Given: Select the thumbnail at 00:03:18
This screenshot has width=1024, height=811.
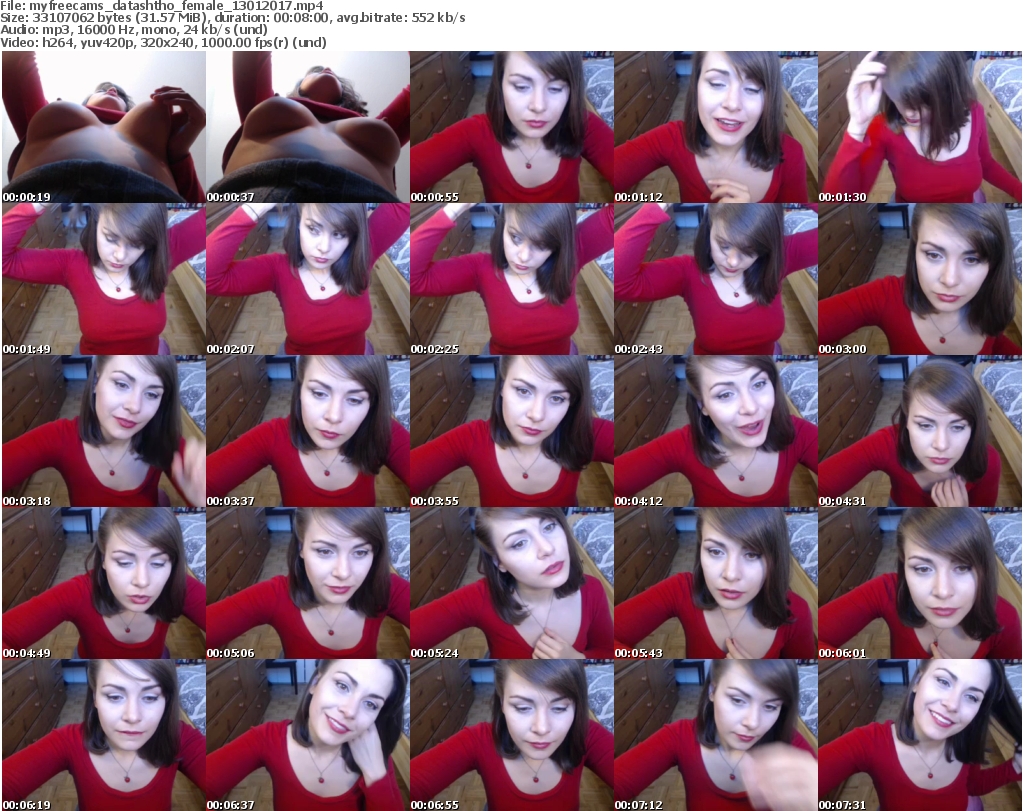Looking at the screenshot, I should [x=104, y=432].
